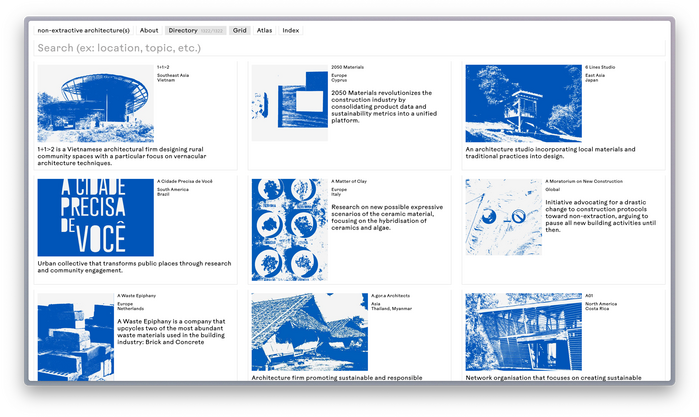The height and width of the screenshot is (417, 699).
Task: Open the About tab
Action: click(149, 30)
